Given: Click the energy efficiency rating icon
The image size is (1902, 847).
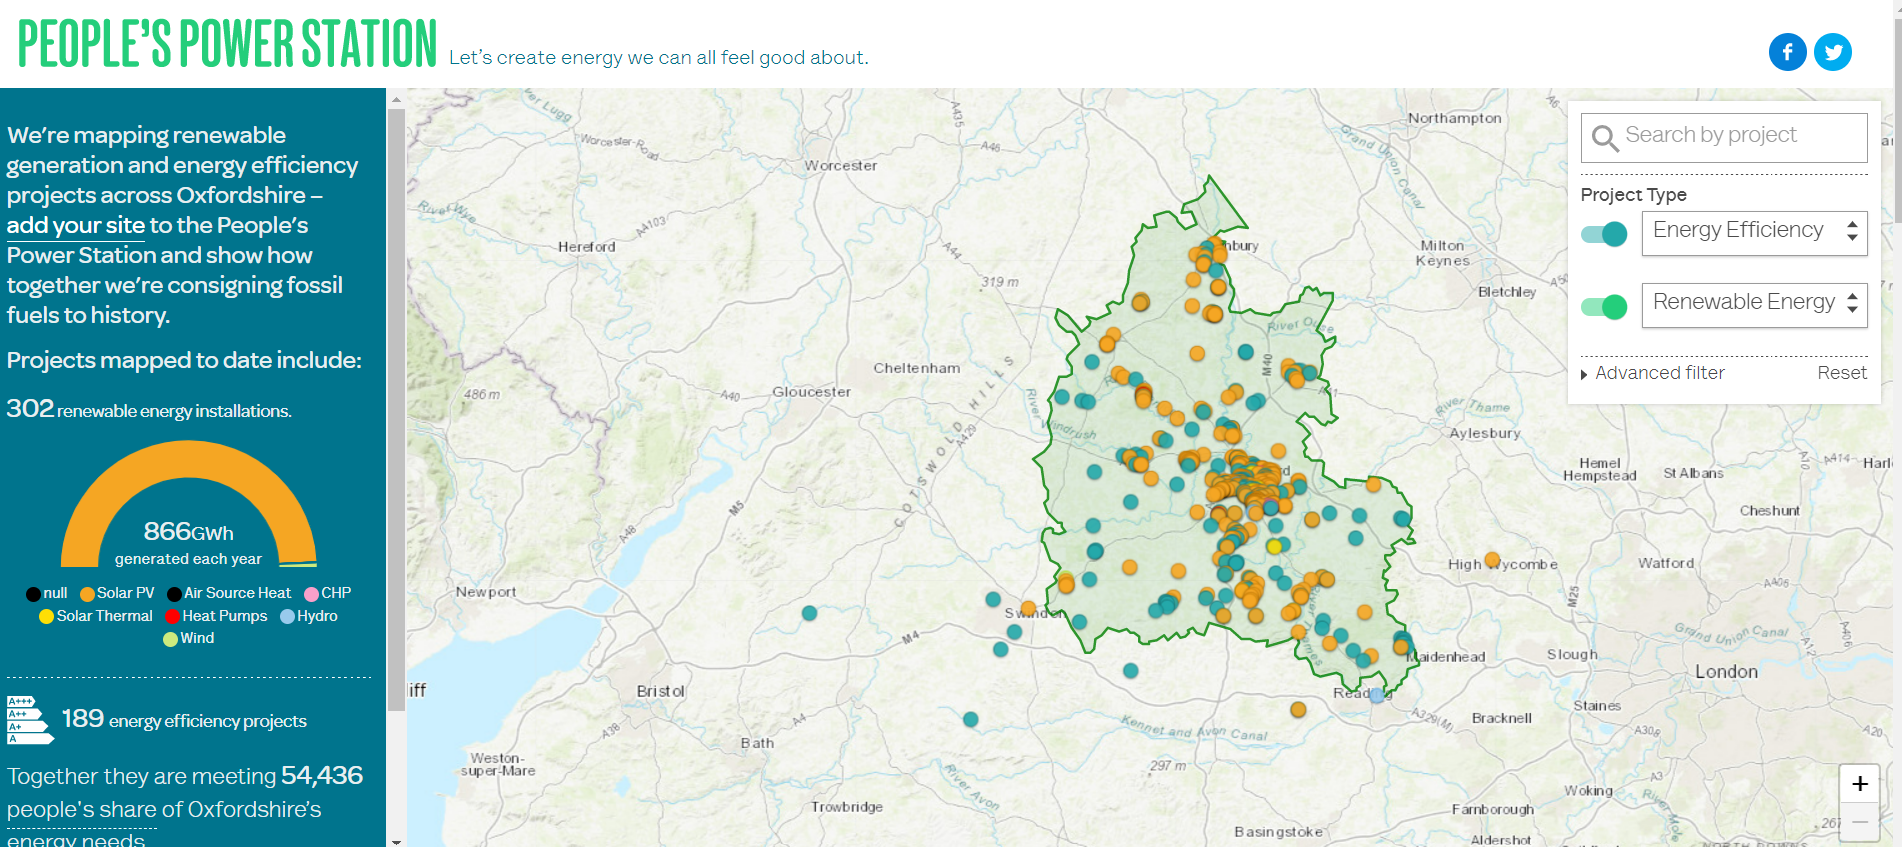Looking at the screenshot, I should 29,720.
